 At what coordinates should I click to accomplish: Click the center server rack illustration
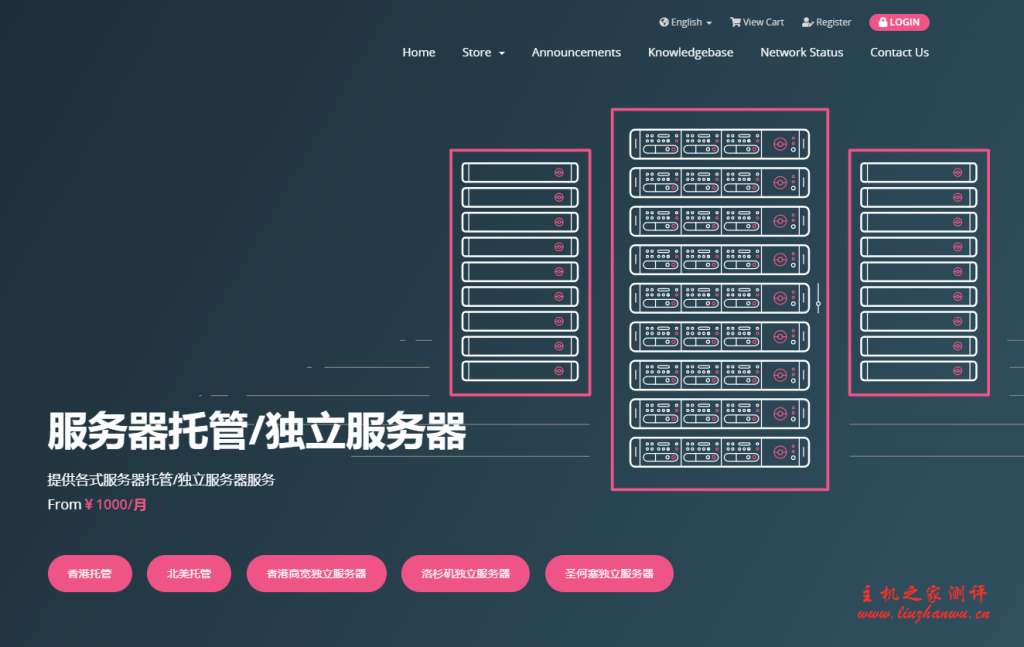tap(720, 298)
